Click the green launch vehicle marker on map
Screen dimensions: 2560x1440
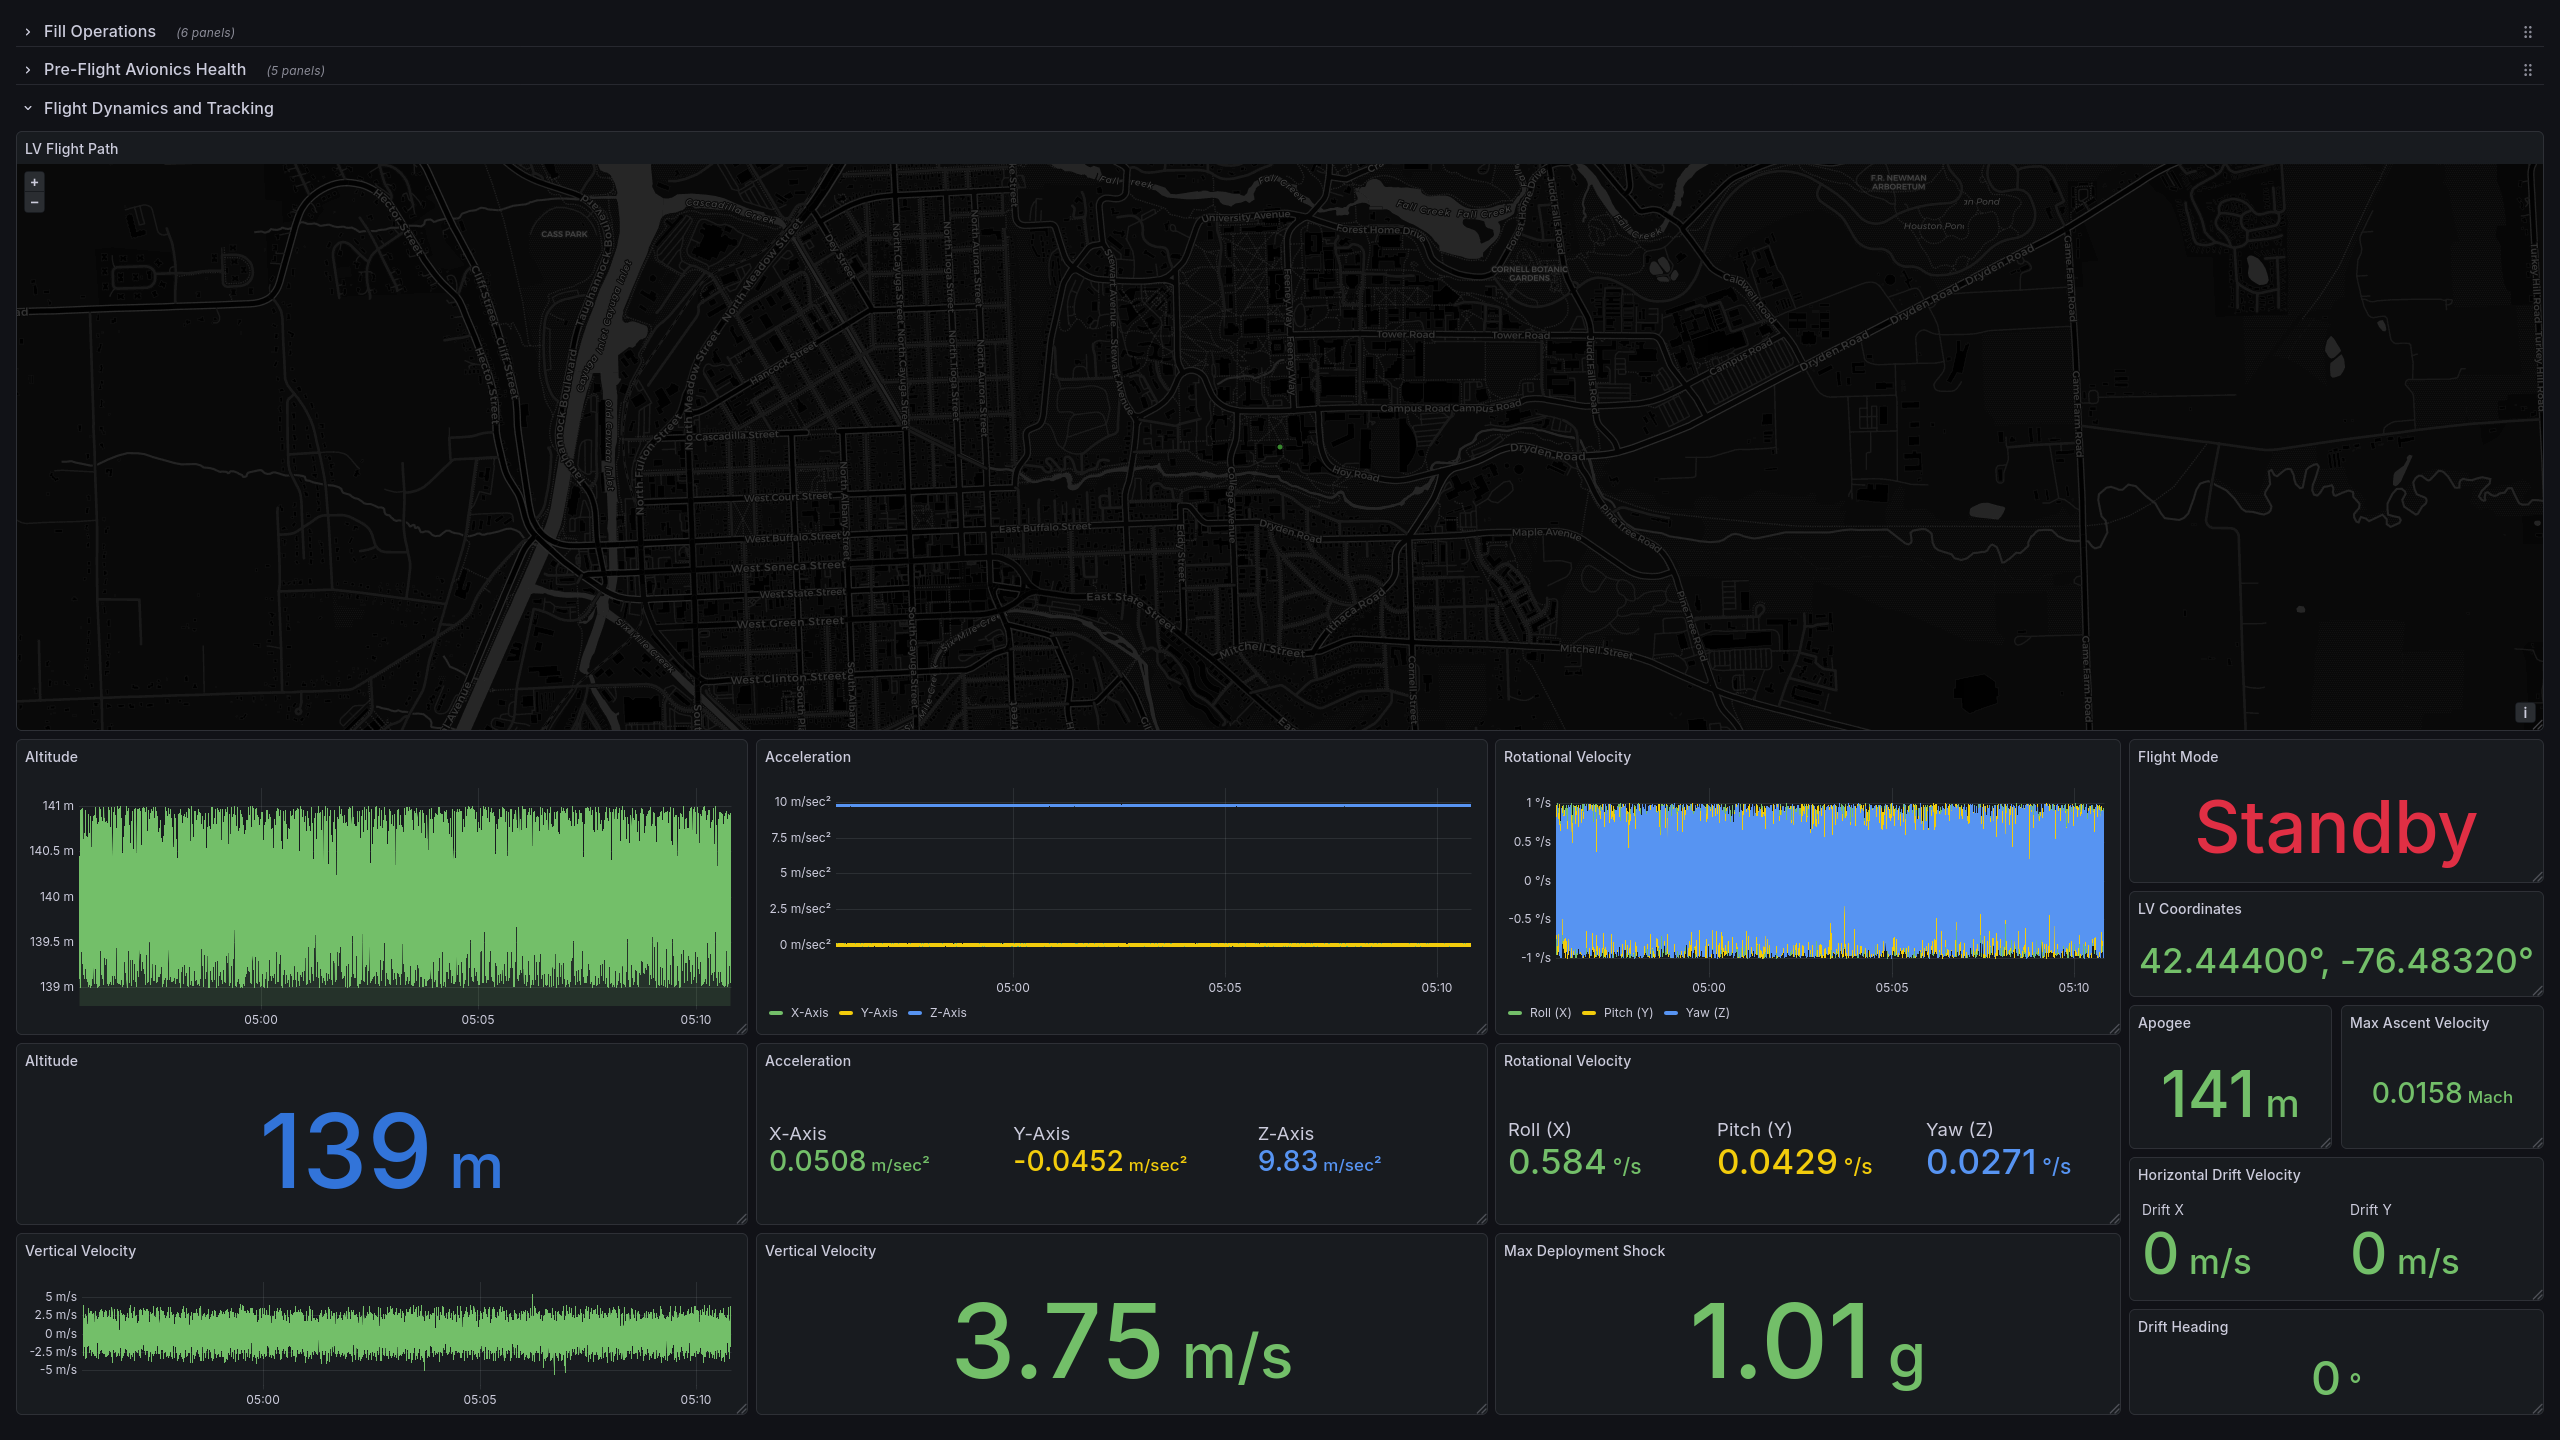click(x=1280, y=447)
